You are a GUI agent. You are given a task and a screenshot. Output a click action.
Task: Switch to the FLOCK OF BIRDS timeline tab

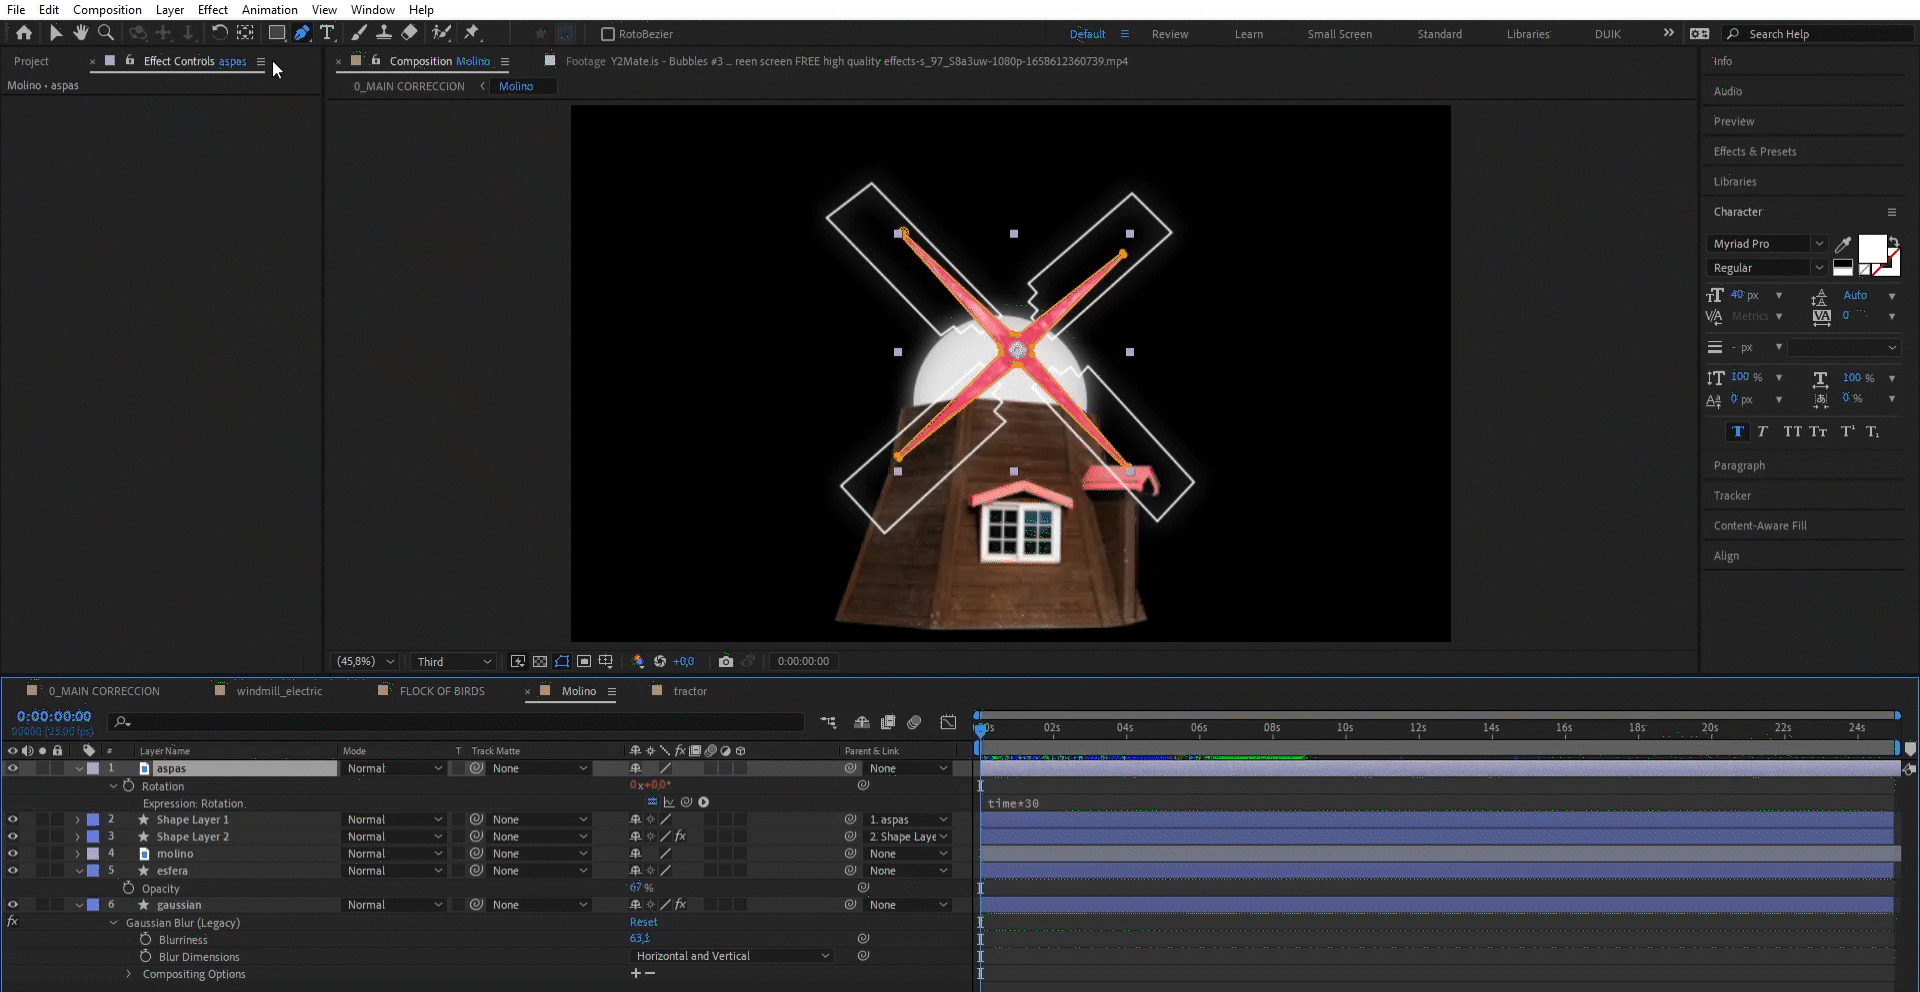(441, 691)
